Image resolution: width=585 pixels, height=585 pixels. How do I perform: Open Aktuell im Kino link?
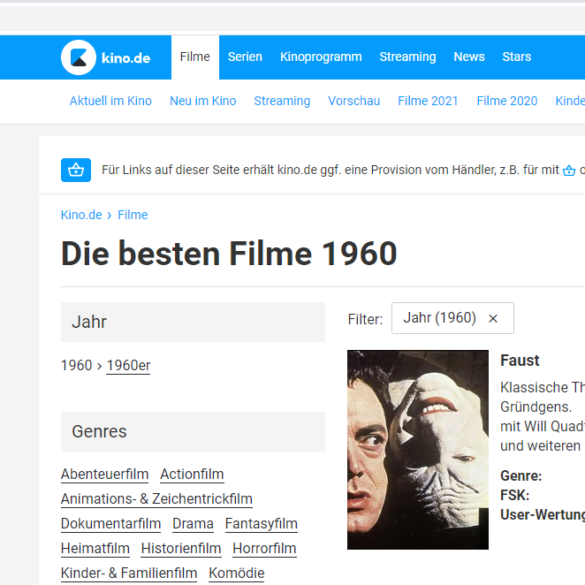pyautogui.click(x=110, y=101)
